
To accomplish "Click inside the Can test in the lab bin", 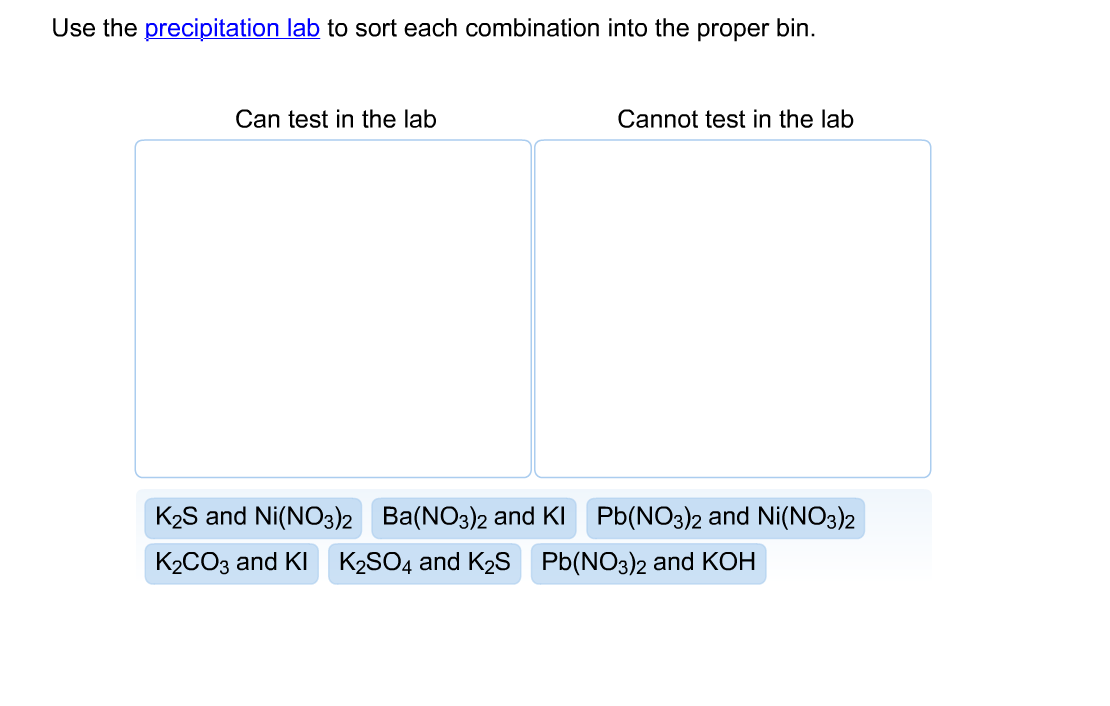I will [x=333, y=308].
